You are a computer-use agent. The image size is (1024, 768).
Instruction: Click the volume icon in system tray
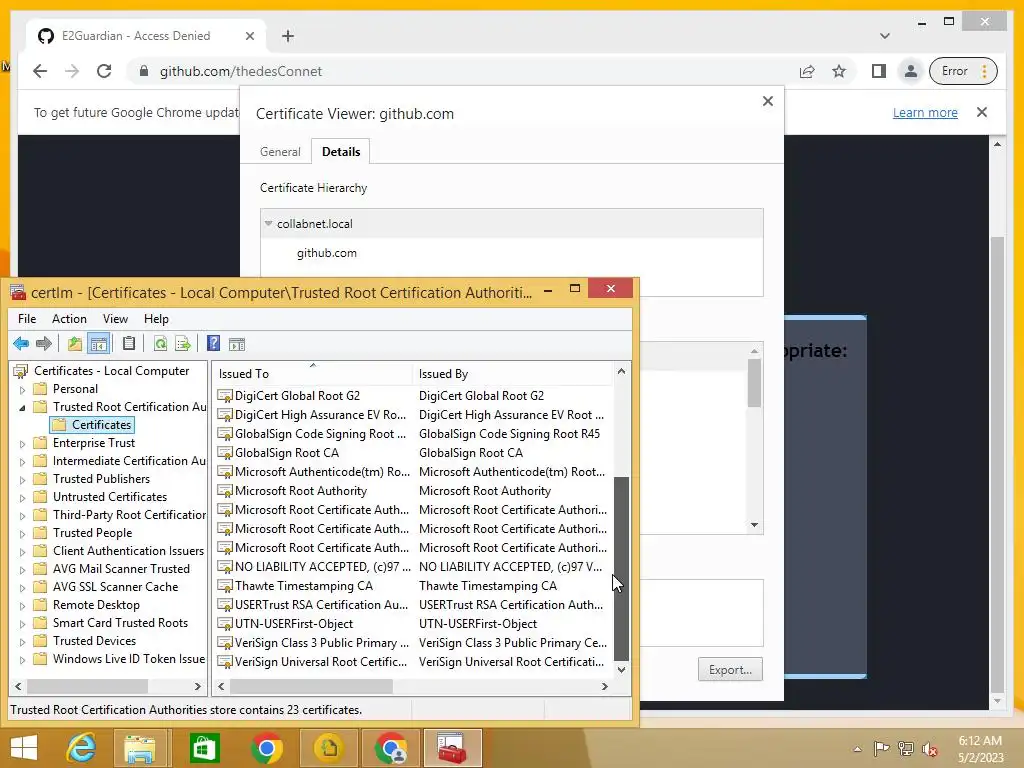929,749
